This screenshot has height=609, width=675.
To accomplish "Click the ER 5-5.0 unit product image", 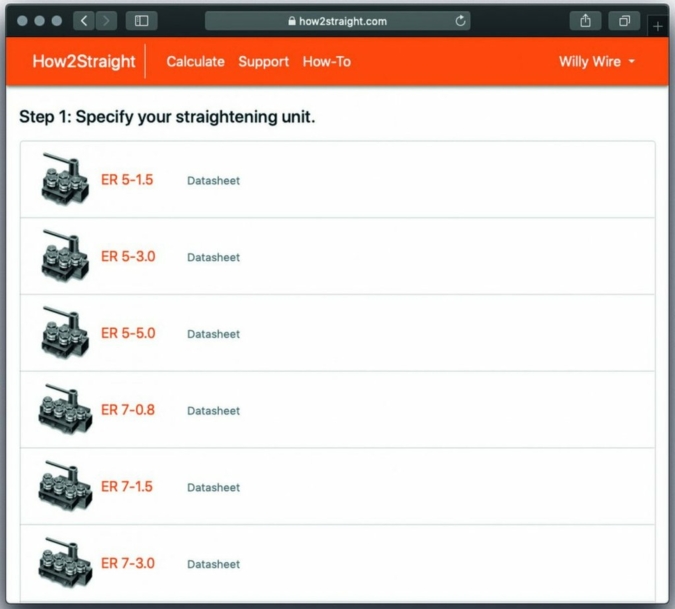I will 65,332.
